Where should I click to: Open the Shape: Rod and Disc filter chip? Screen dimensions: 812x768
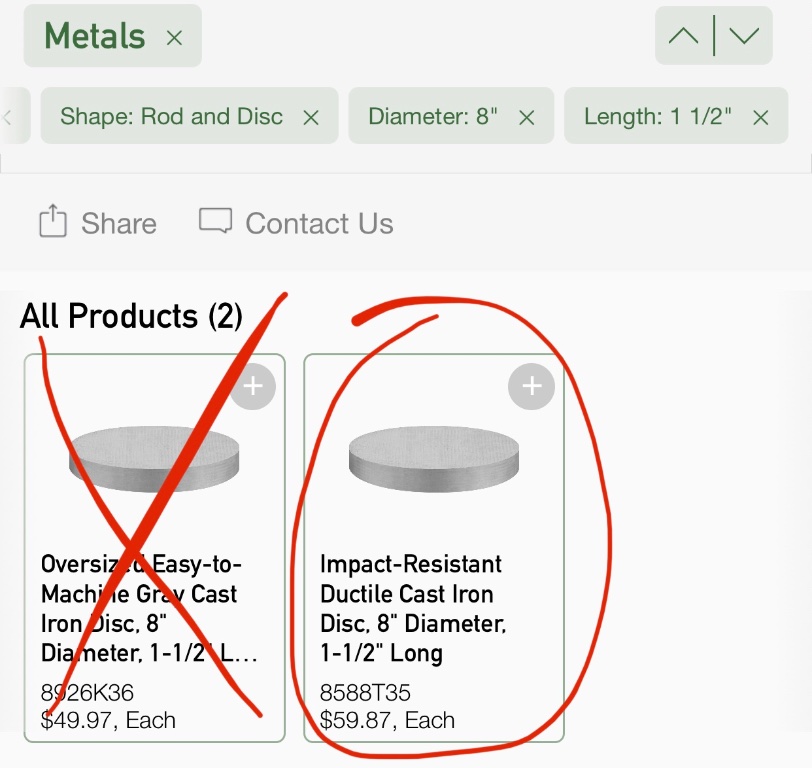tap(171, 116)
